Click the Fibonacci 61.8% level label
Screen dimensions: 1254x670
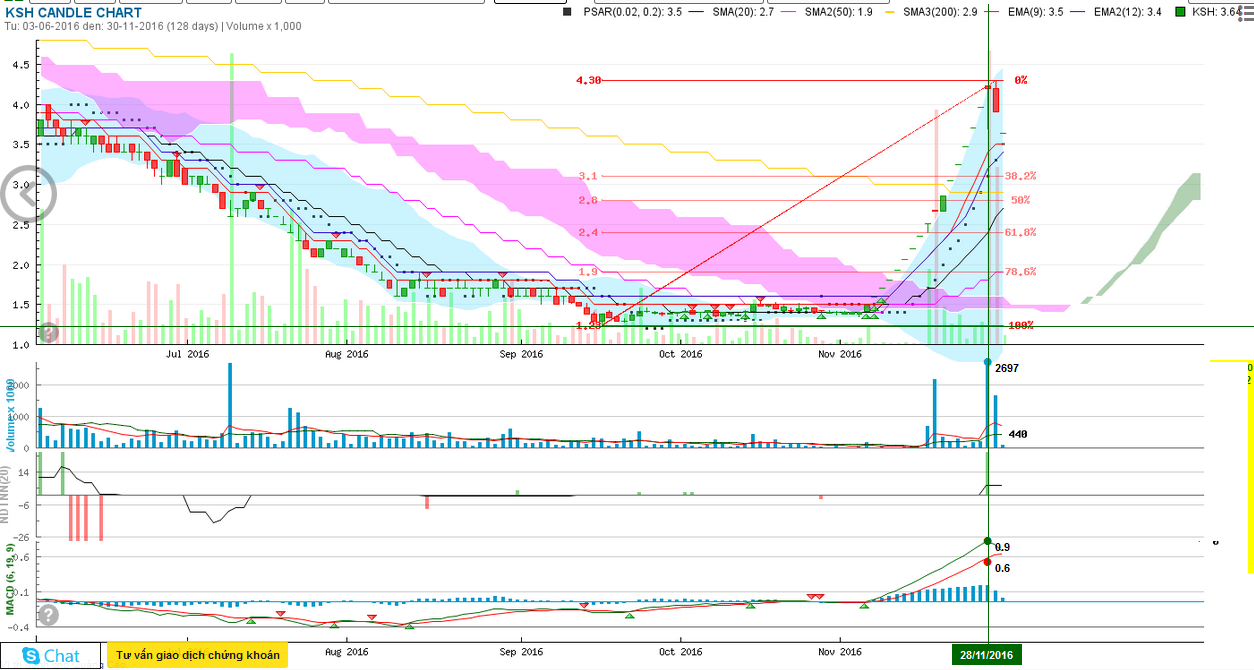pyautogui.click(x=1020, y=232)
